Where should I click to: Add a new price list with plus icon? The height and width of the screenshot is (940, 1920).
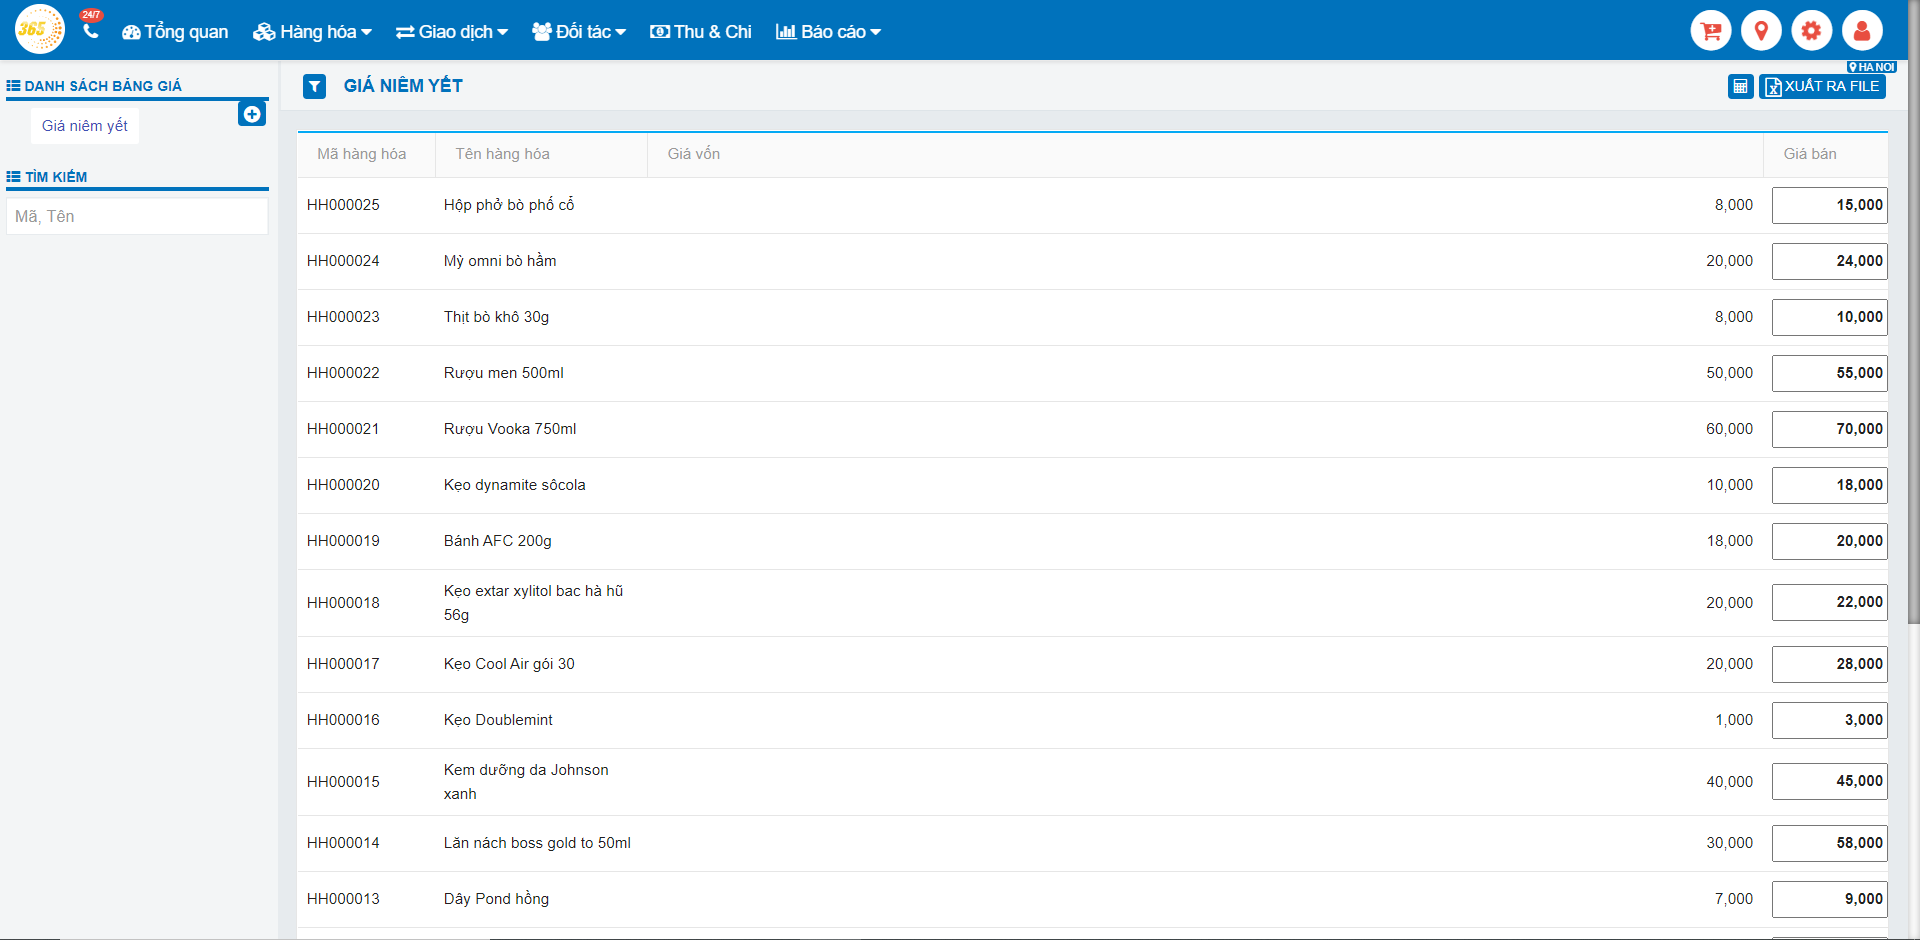click(252, 114)
